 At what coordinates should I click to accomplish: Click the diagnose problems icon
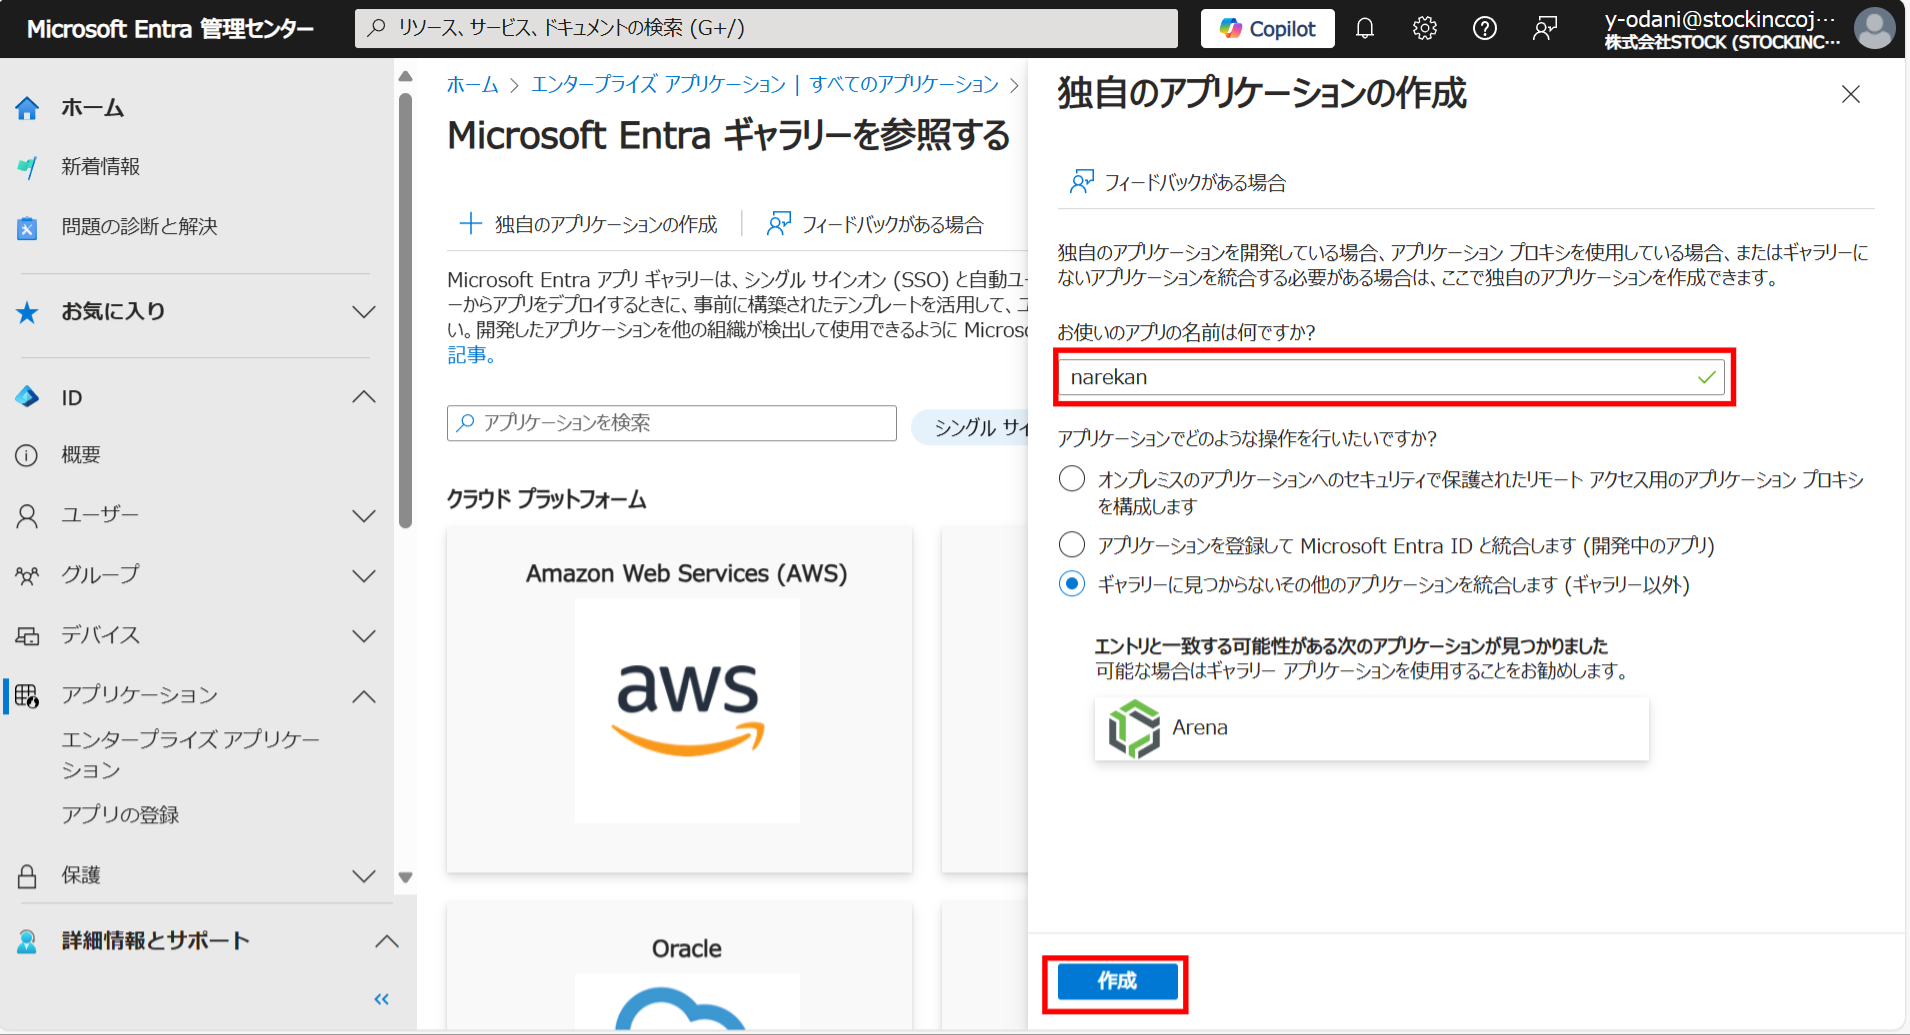click(27, 228)
